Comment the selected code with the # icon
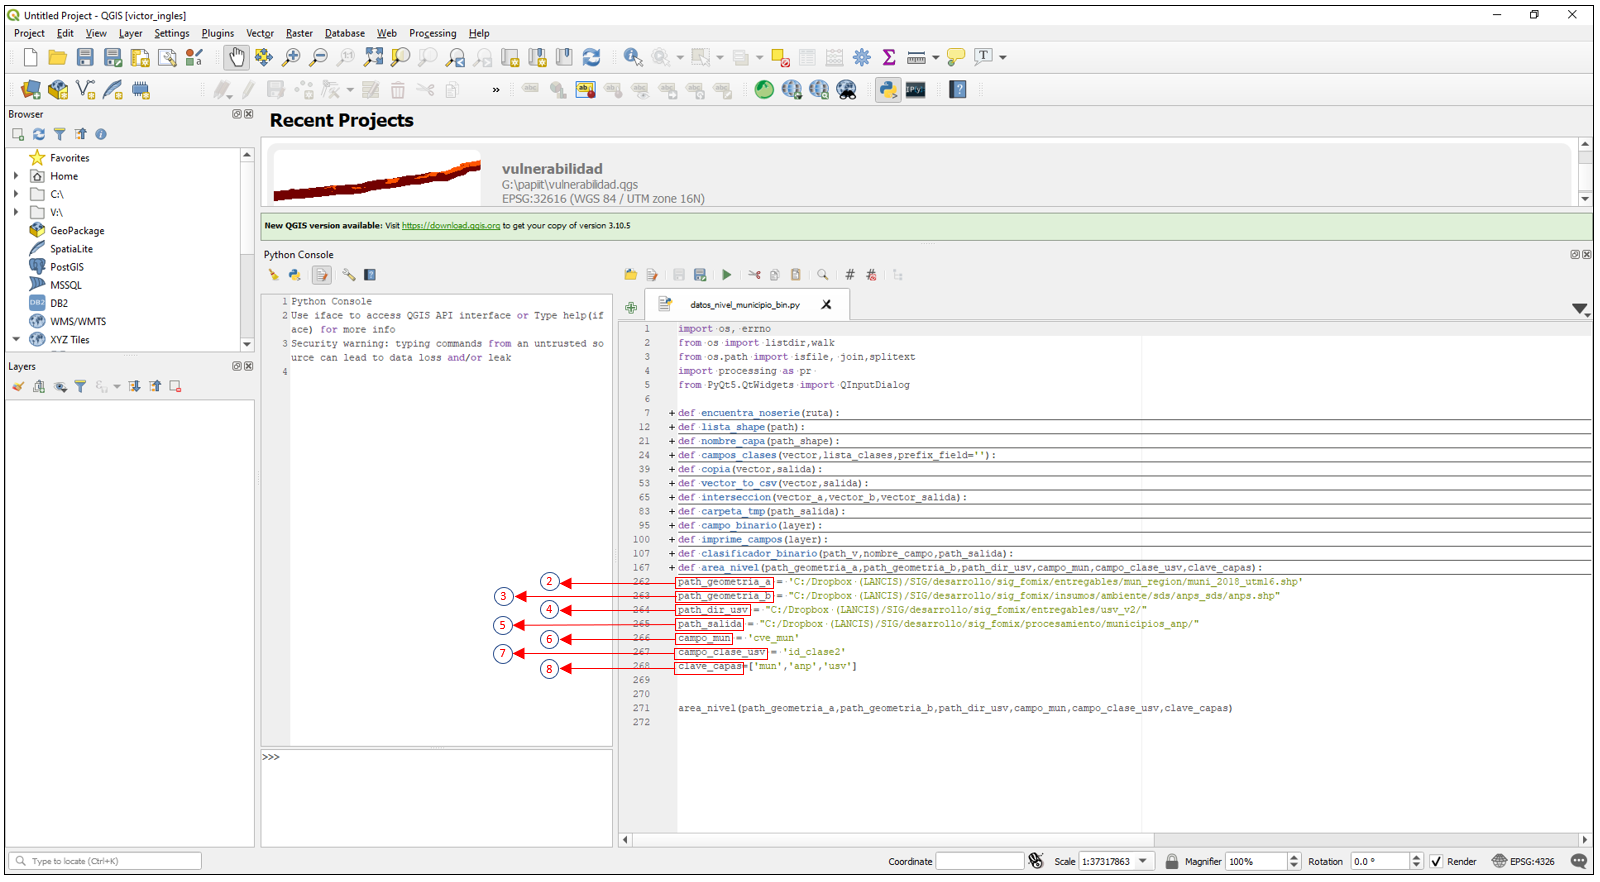 pos(849,275)
